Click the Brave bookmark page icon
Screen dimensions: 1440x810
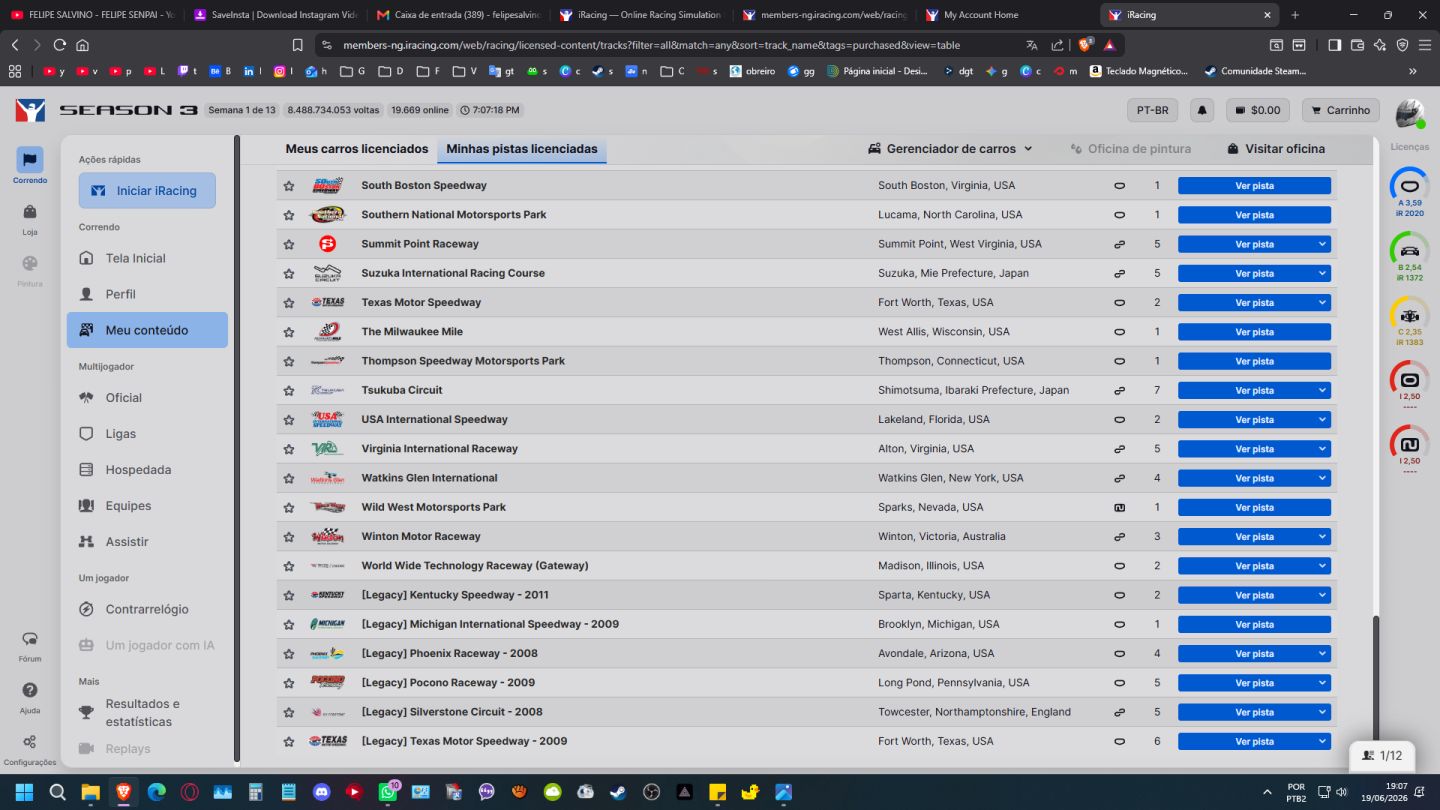point(297,45)
